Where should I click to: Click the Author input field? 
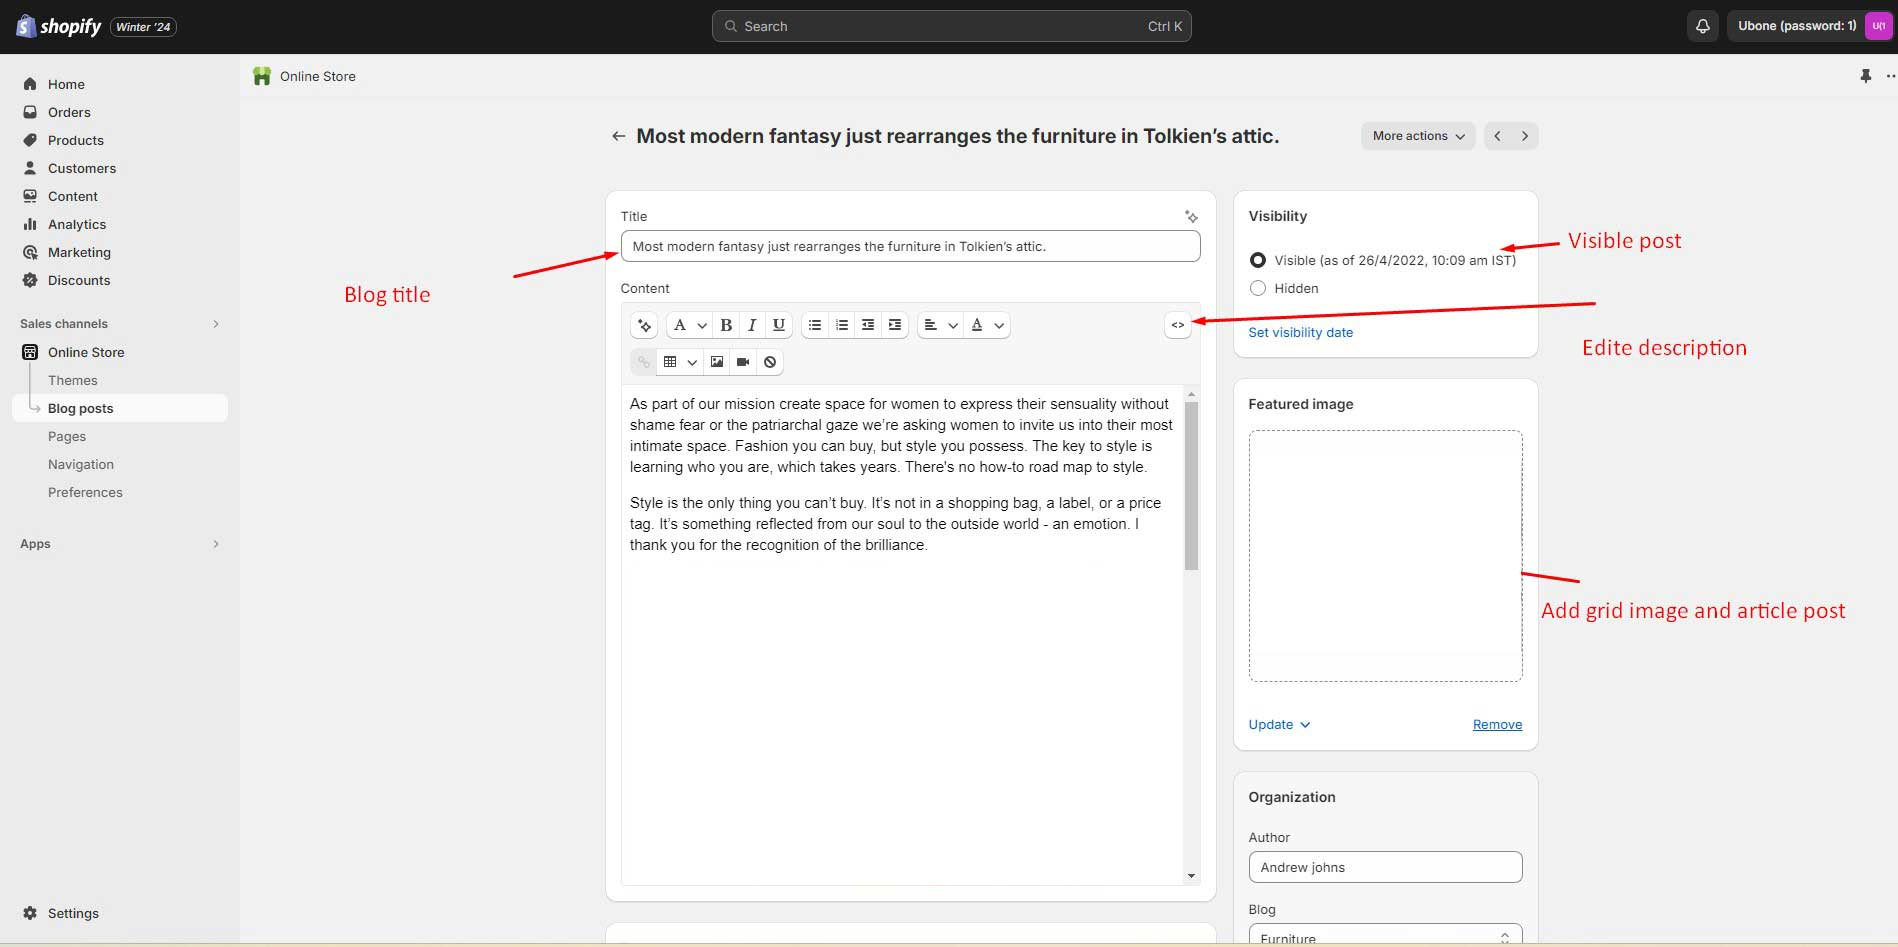[x=1385, y=867]
